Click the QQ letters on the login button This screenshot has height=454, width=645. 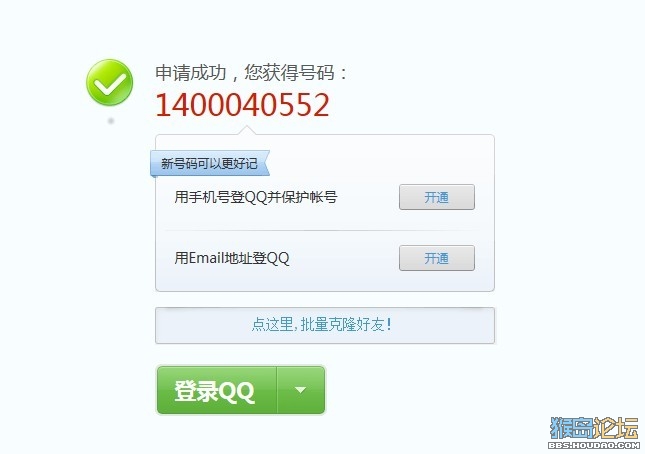(x=236, y=391)
